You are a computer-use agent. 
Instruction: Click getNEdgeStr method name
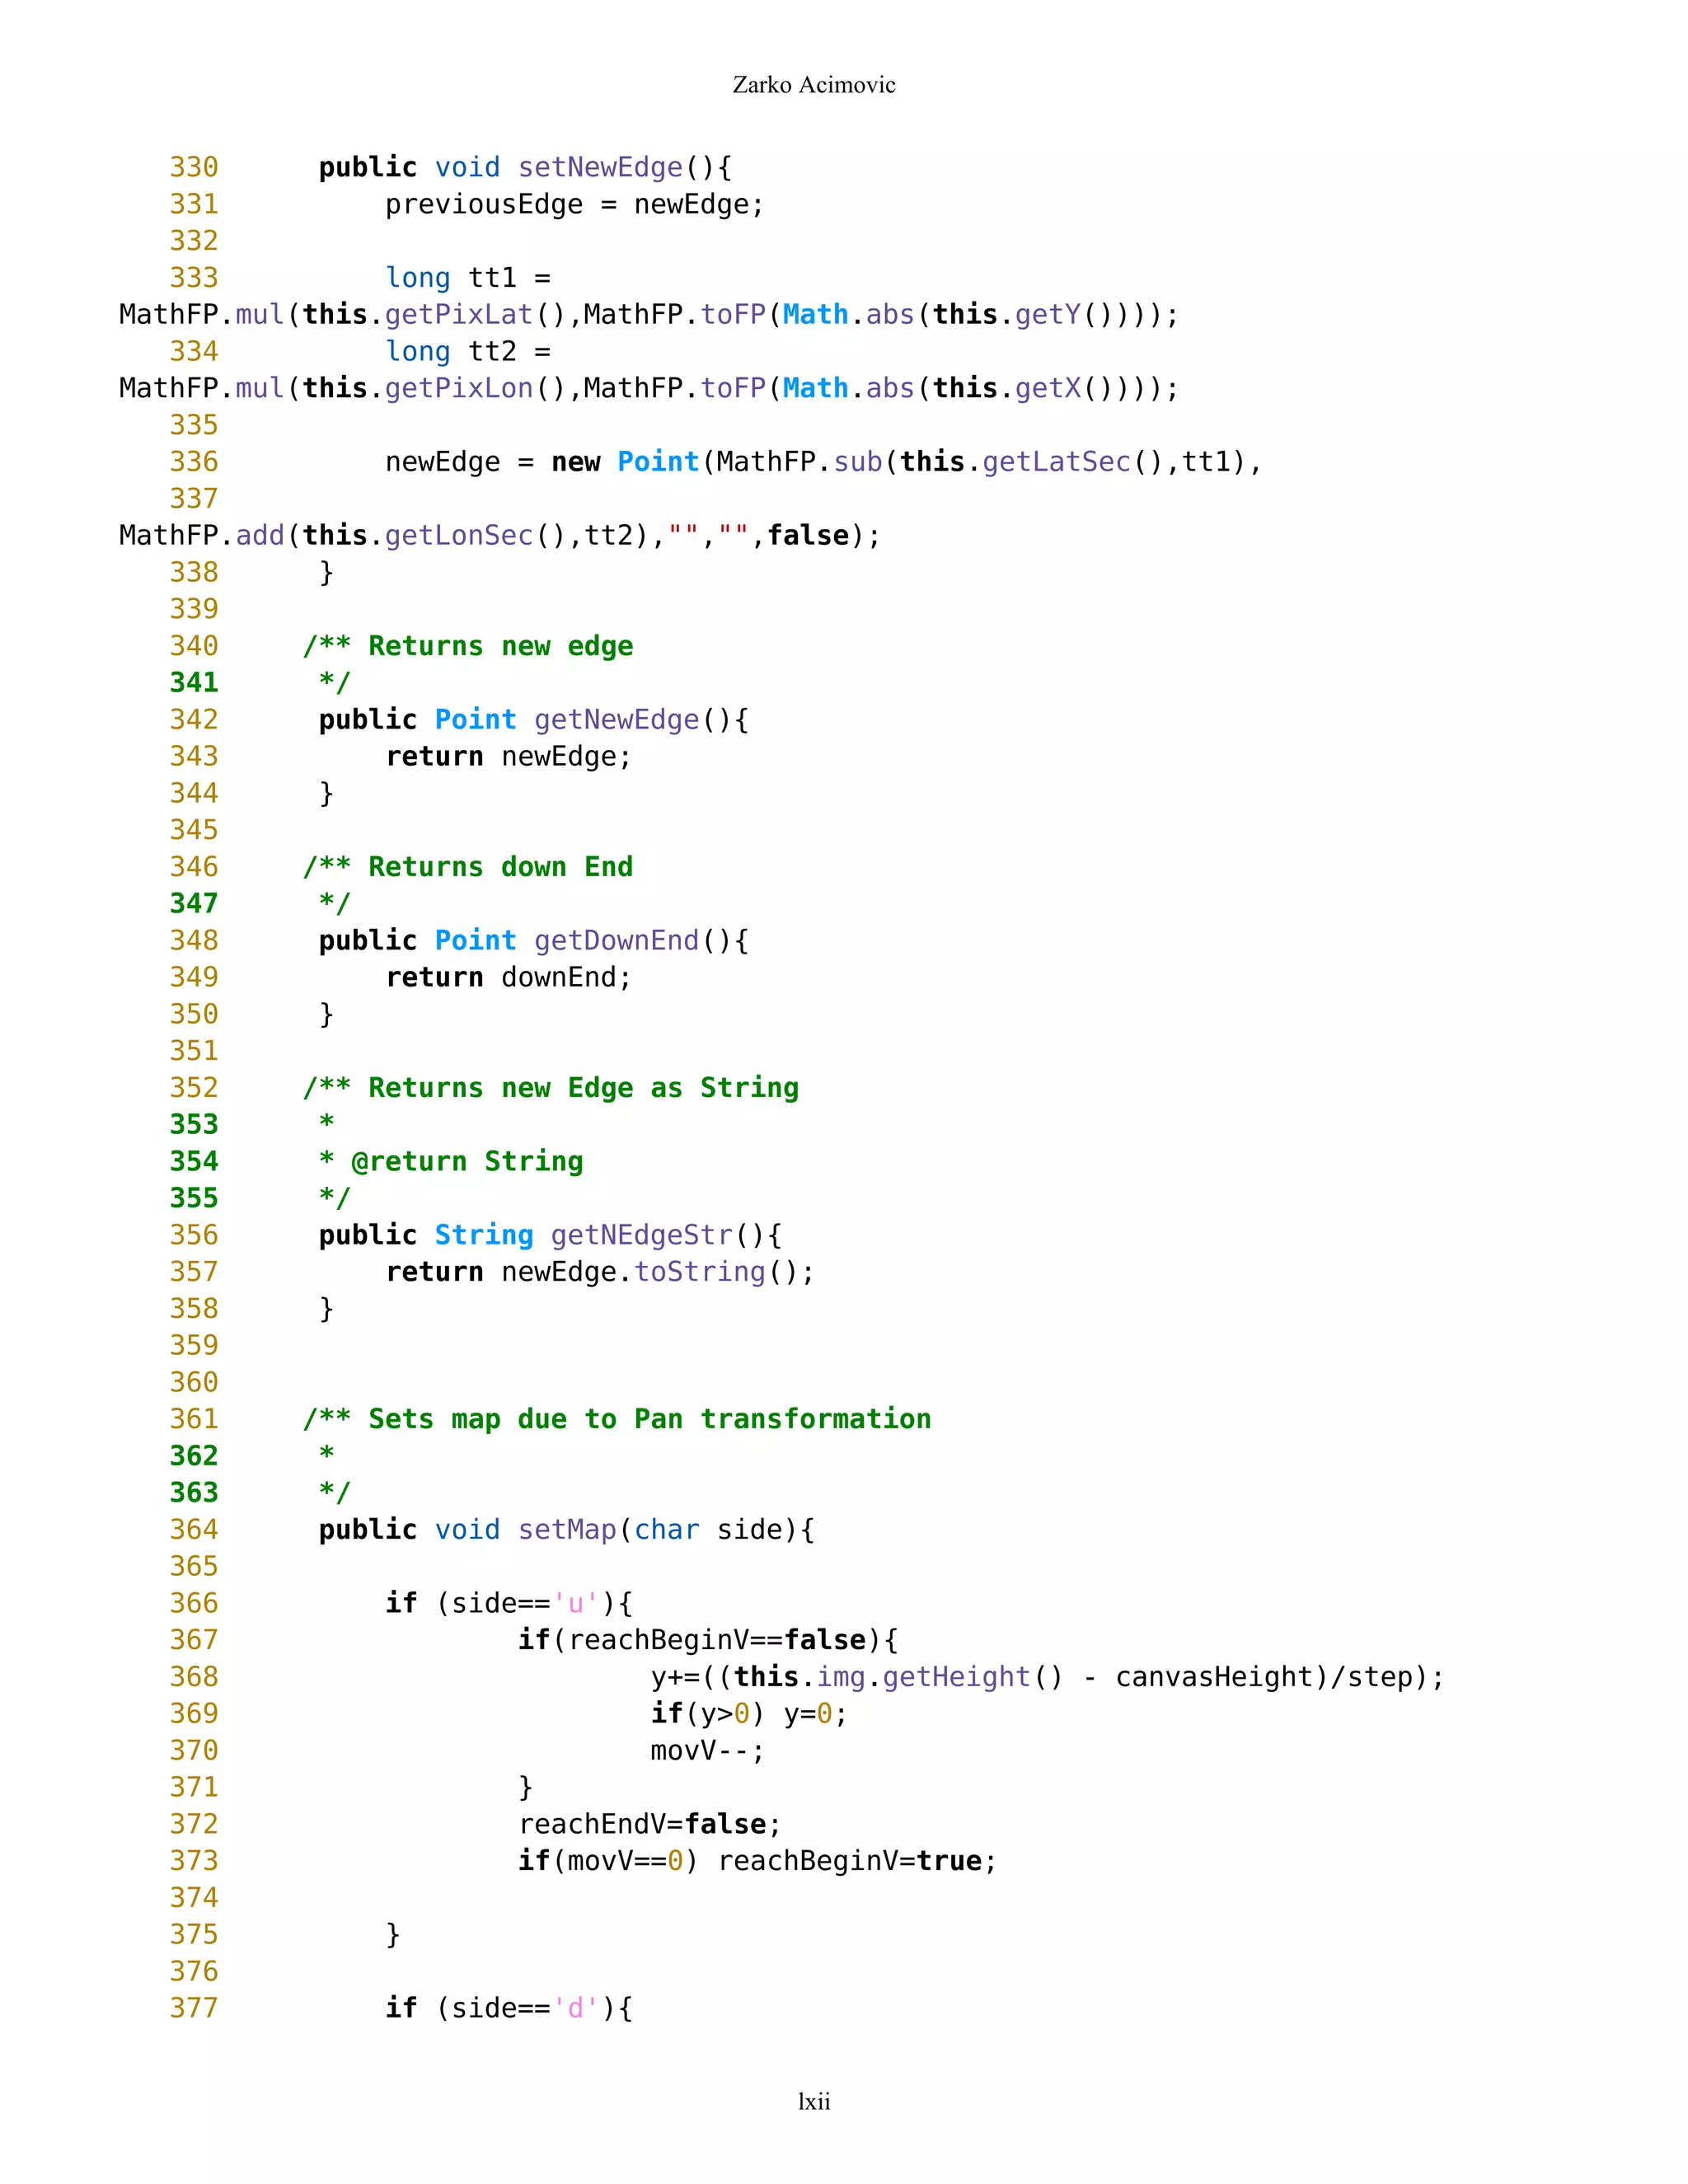pyautogui.click(x=641, y=1235)
